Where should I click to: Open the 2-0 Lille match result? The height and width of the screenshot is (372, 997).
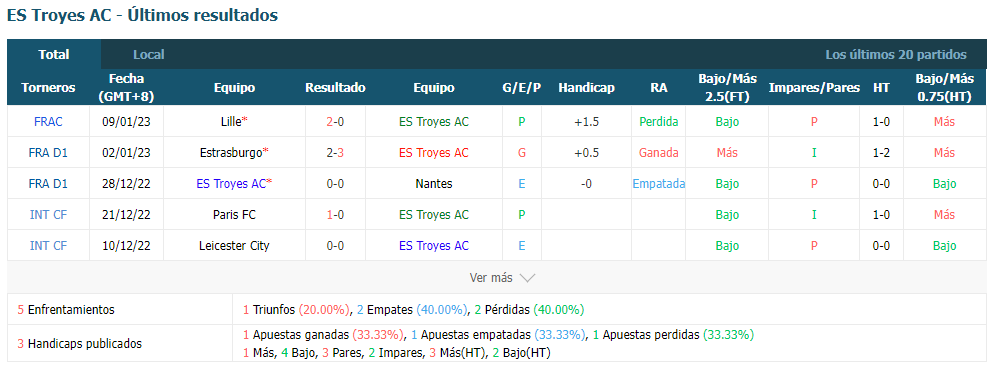click(335, 121)
